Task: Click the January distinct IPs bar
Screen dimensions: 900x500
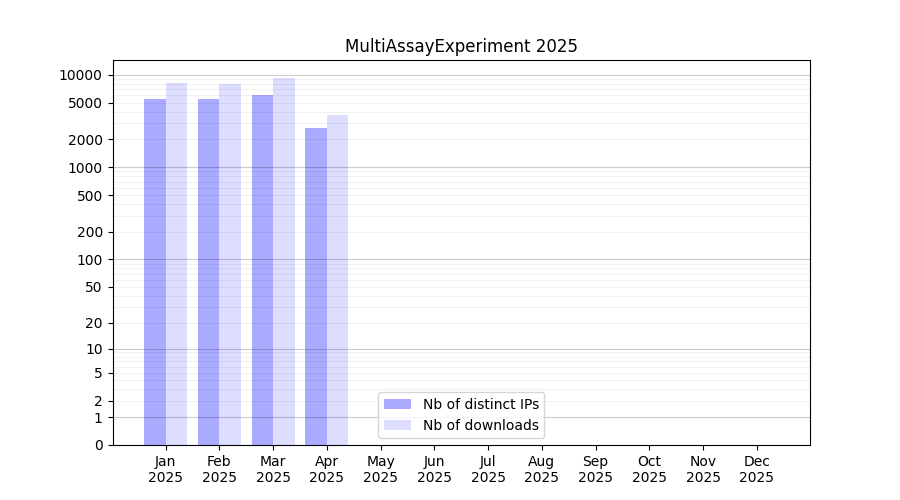Action: coord(155,271)
